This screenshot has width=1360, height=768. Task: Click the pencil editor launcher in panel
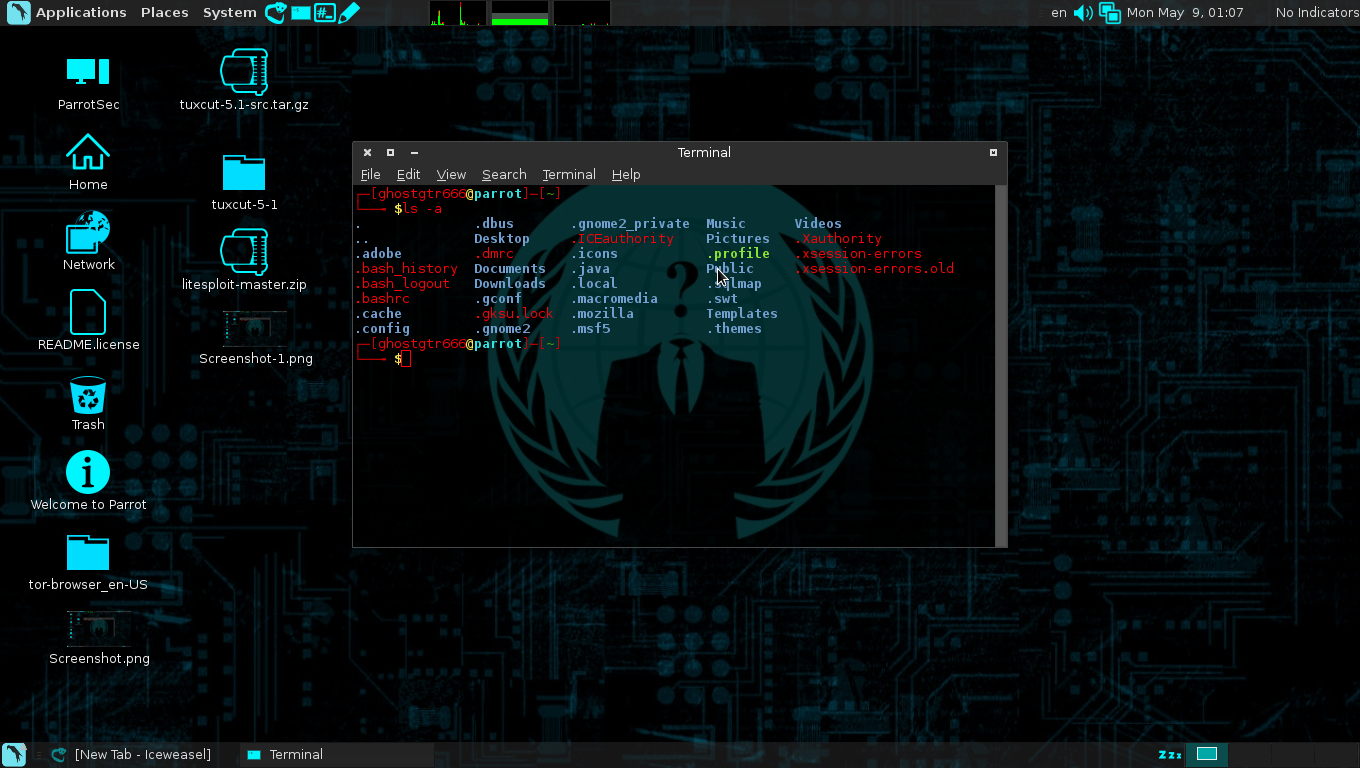click(348, 13)
